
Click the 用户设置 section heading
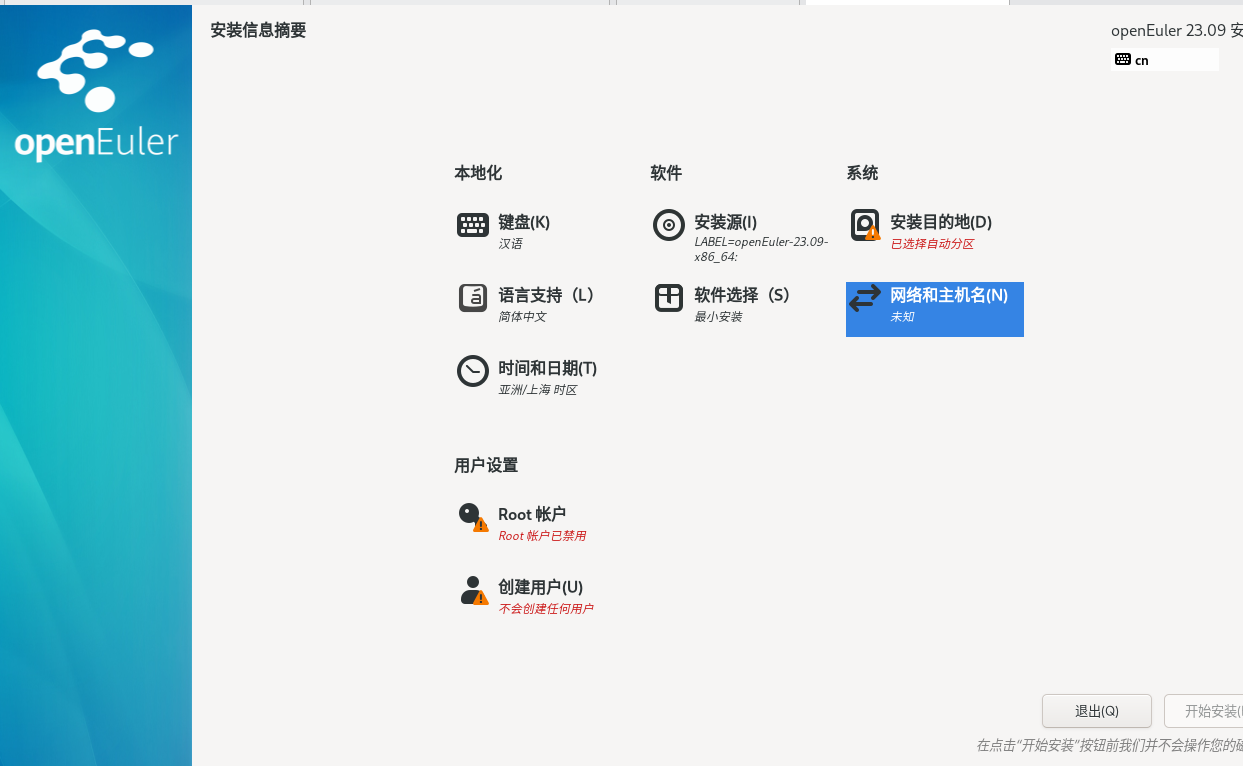pos(486,465)
